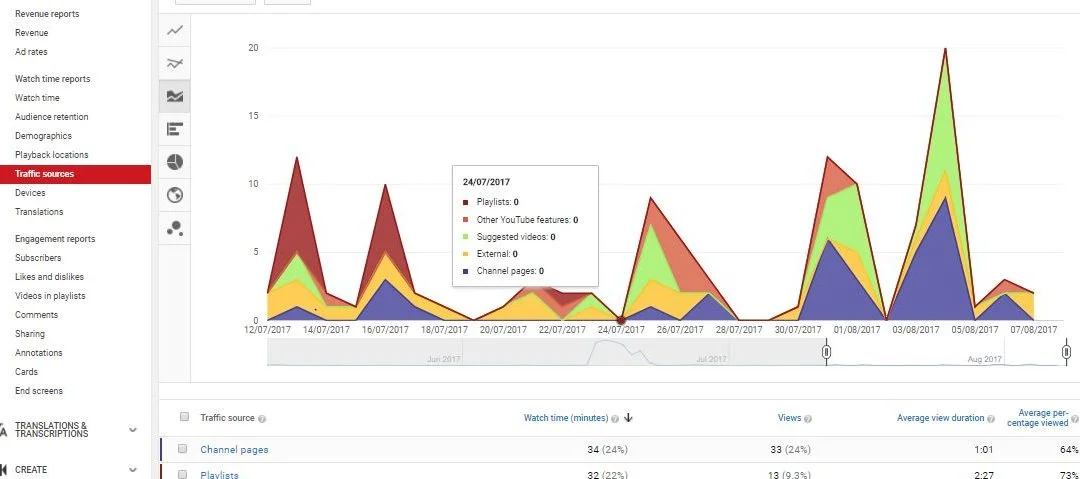Image resolution: width=1080 pixels, height=479 pixels.
Task: Click help icon next to Traffic source
Action: coord(262,418)
